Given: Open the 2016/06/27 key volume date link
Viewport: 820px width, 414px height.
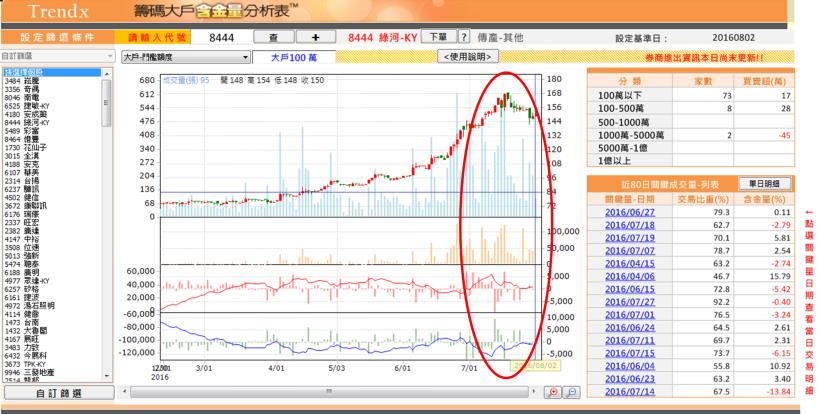Looking at the screenshot, I should [630, 212].
